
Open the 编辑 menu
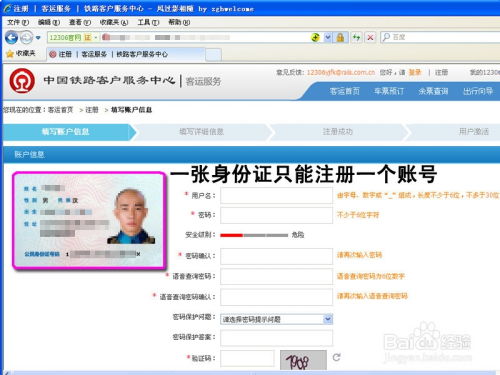coord(49,22)
